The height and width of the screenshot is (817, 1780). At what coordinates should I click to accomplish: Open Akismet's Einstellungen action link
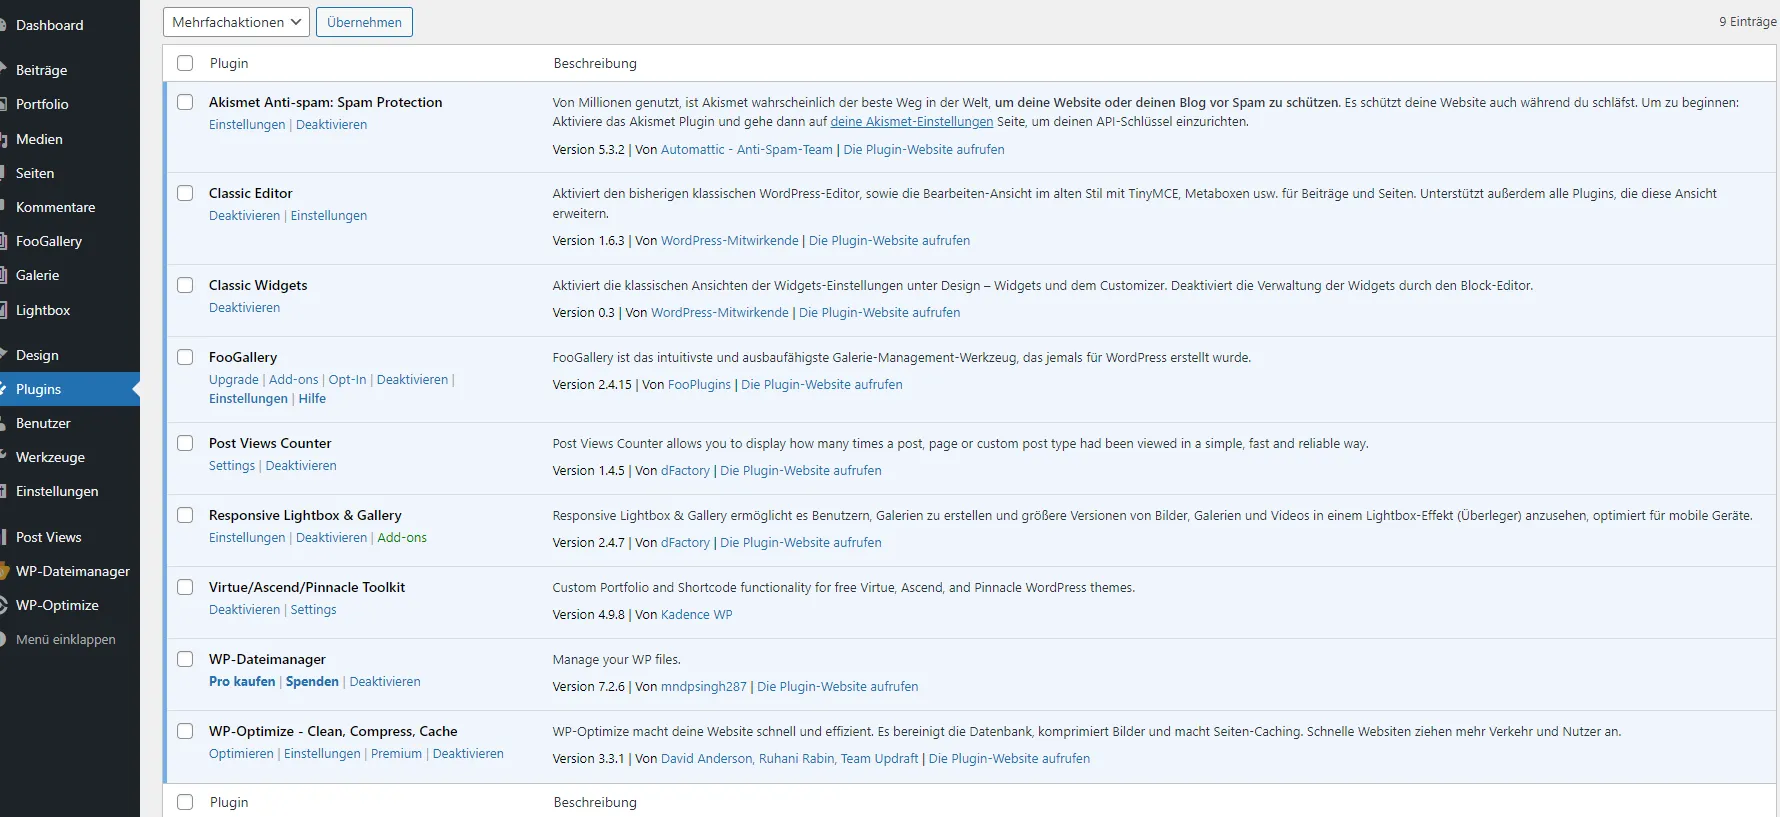coord(247,125)
